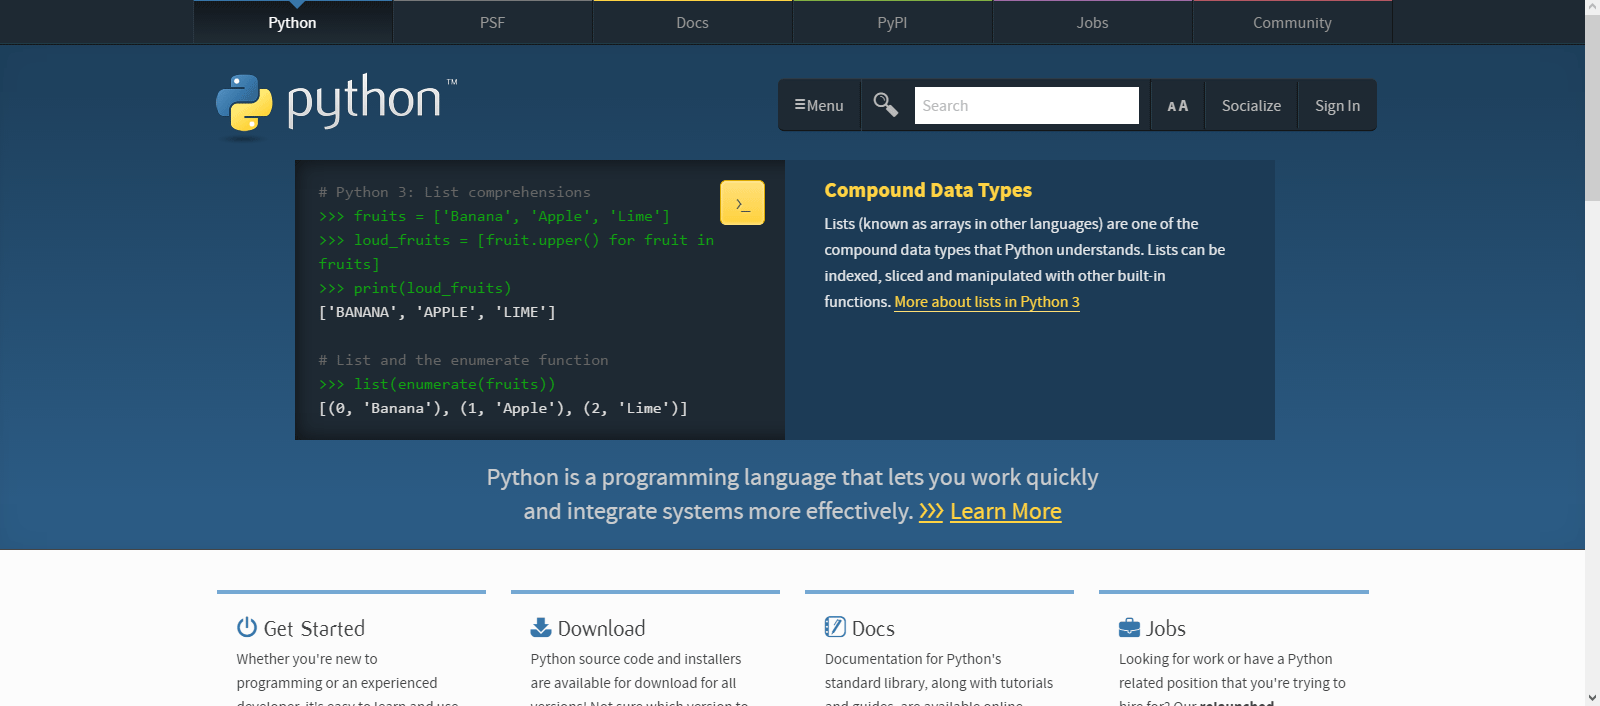This screenshot has height=706, width=1600.
Task: Open the Sign In menu
Action: 1337,105
